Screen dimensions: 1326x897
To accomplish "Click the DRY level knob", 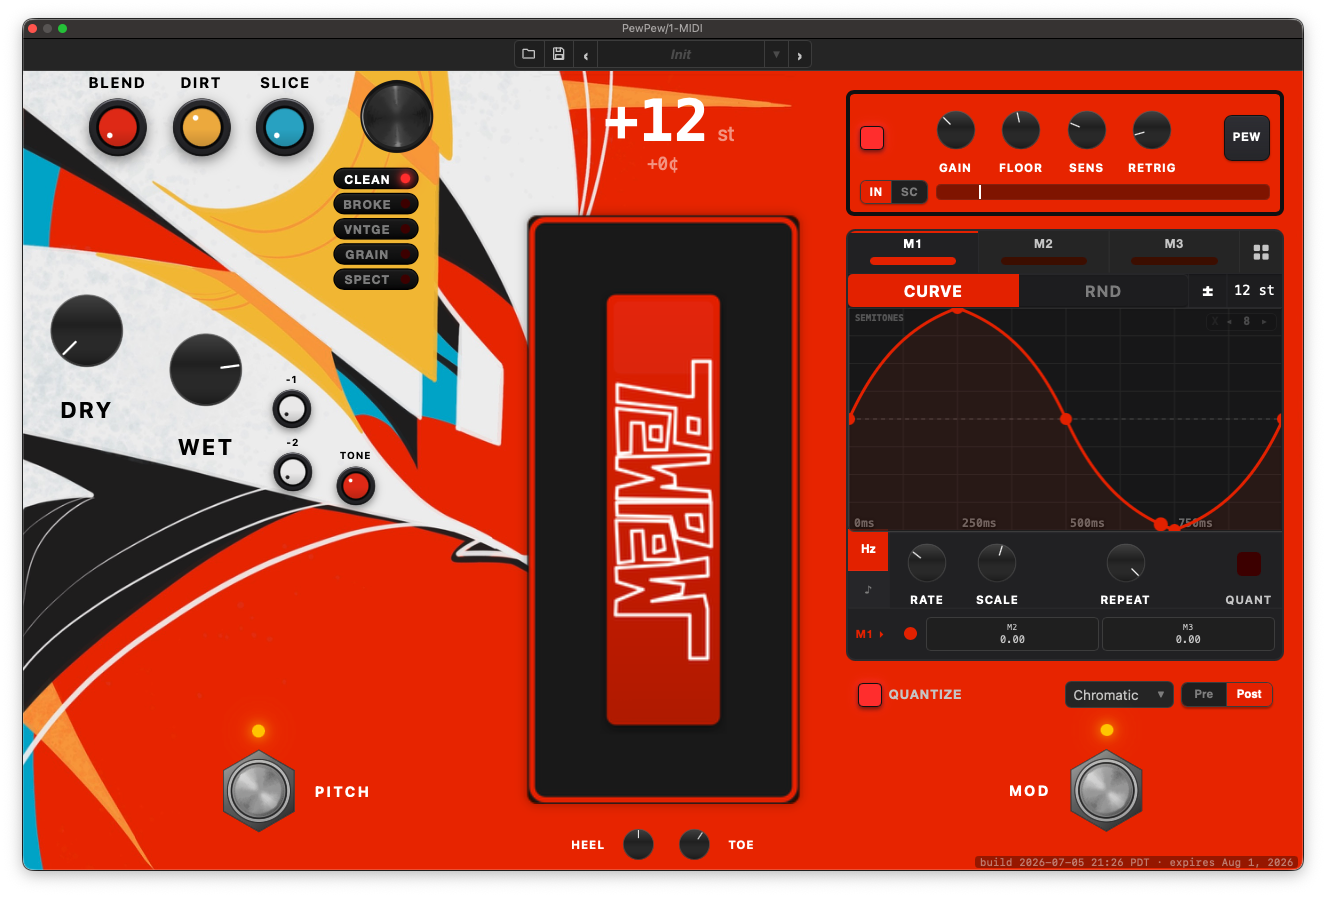I will point(86,331).
